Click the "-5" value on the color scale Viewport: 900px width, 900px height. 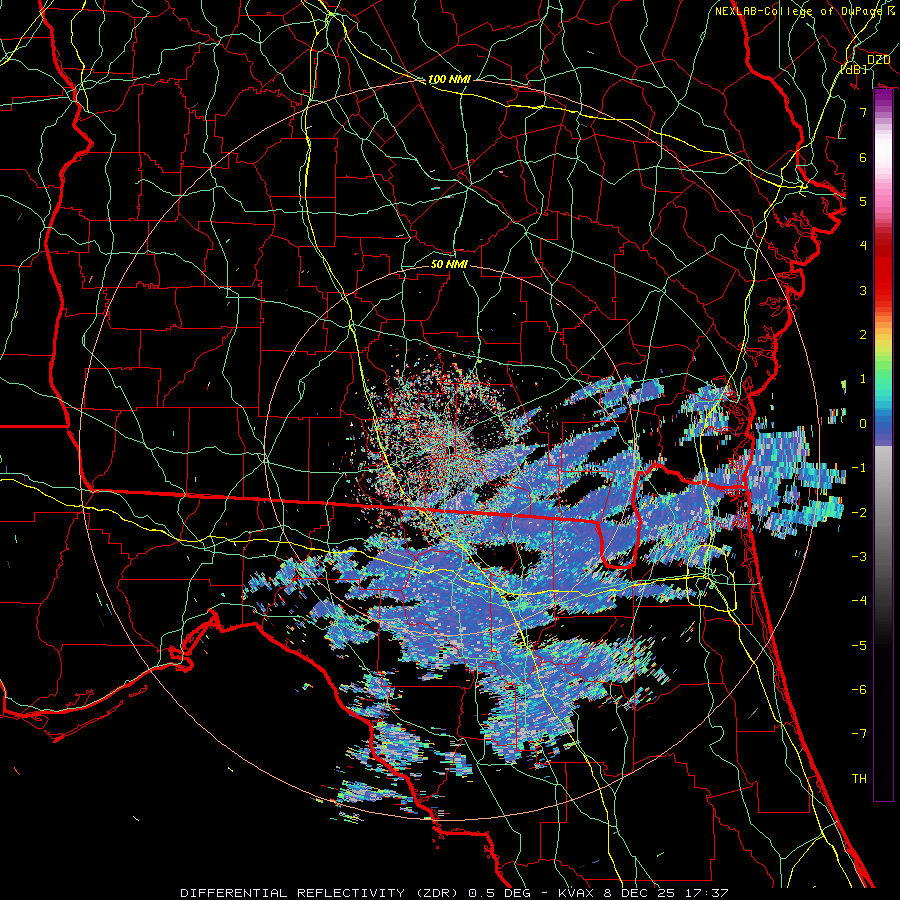[x=859, y=645]
